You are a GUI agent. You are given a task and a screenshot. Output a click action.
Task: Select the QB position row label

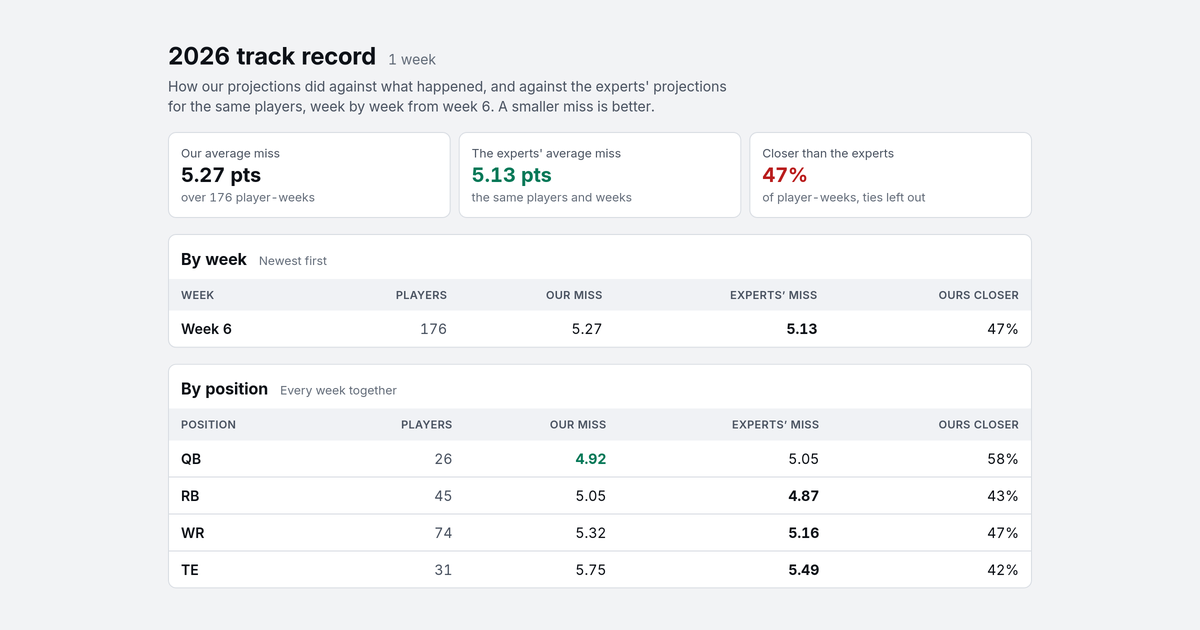pos(191,459)
